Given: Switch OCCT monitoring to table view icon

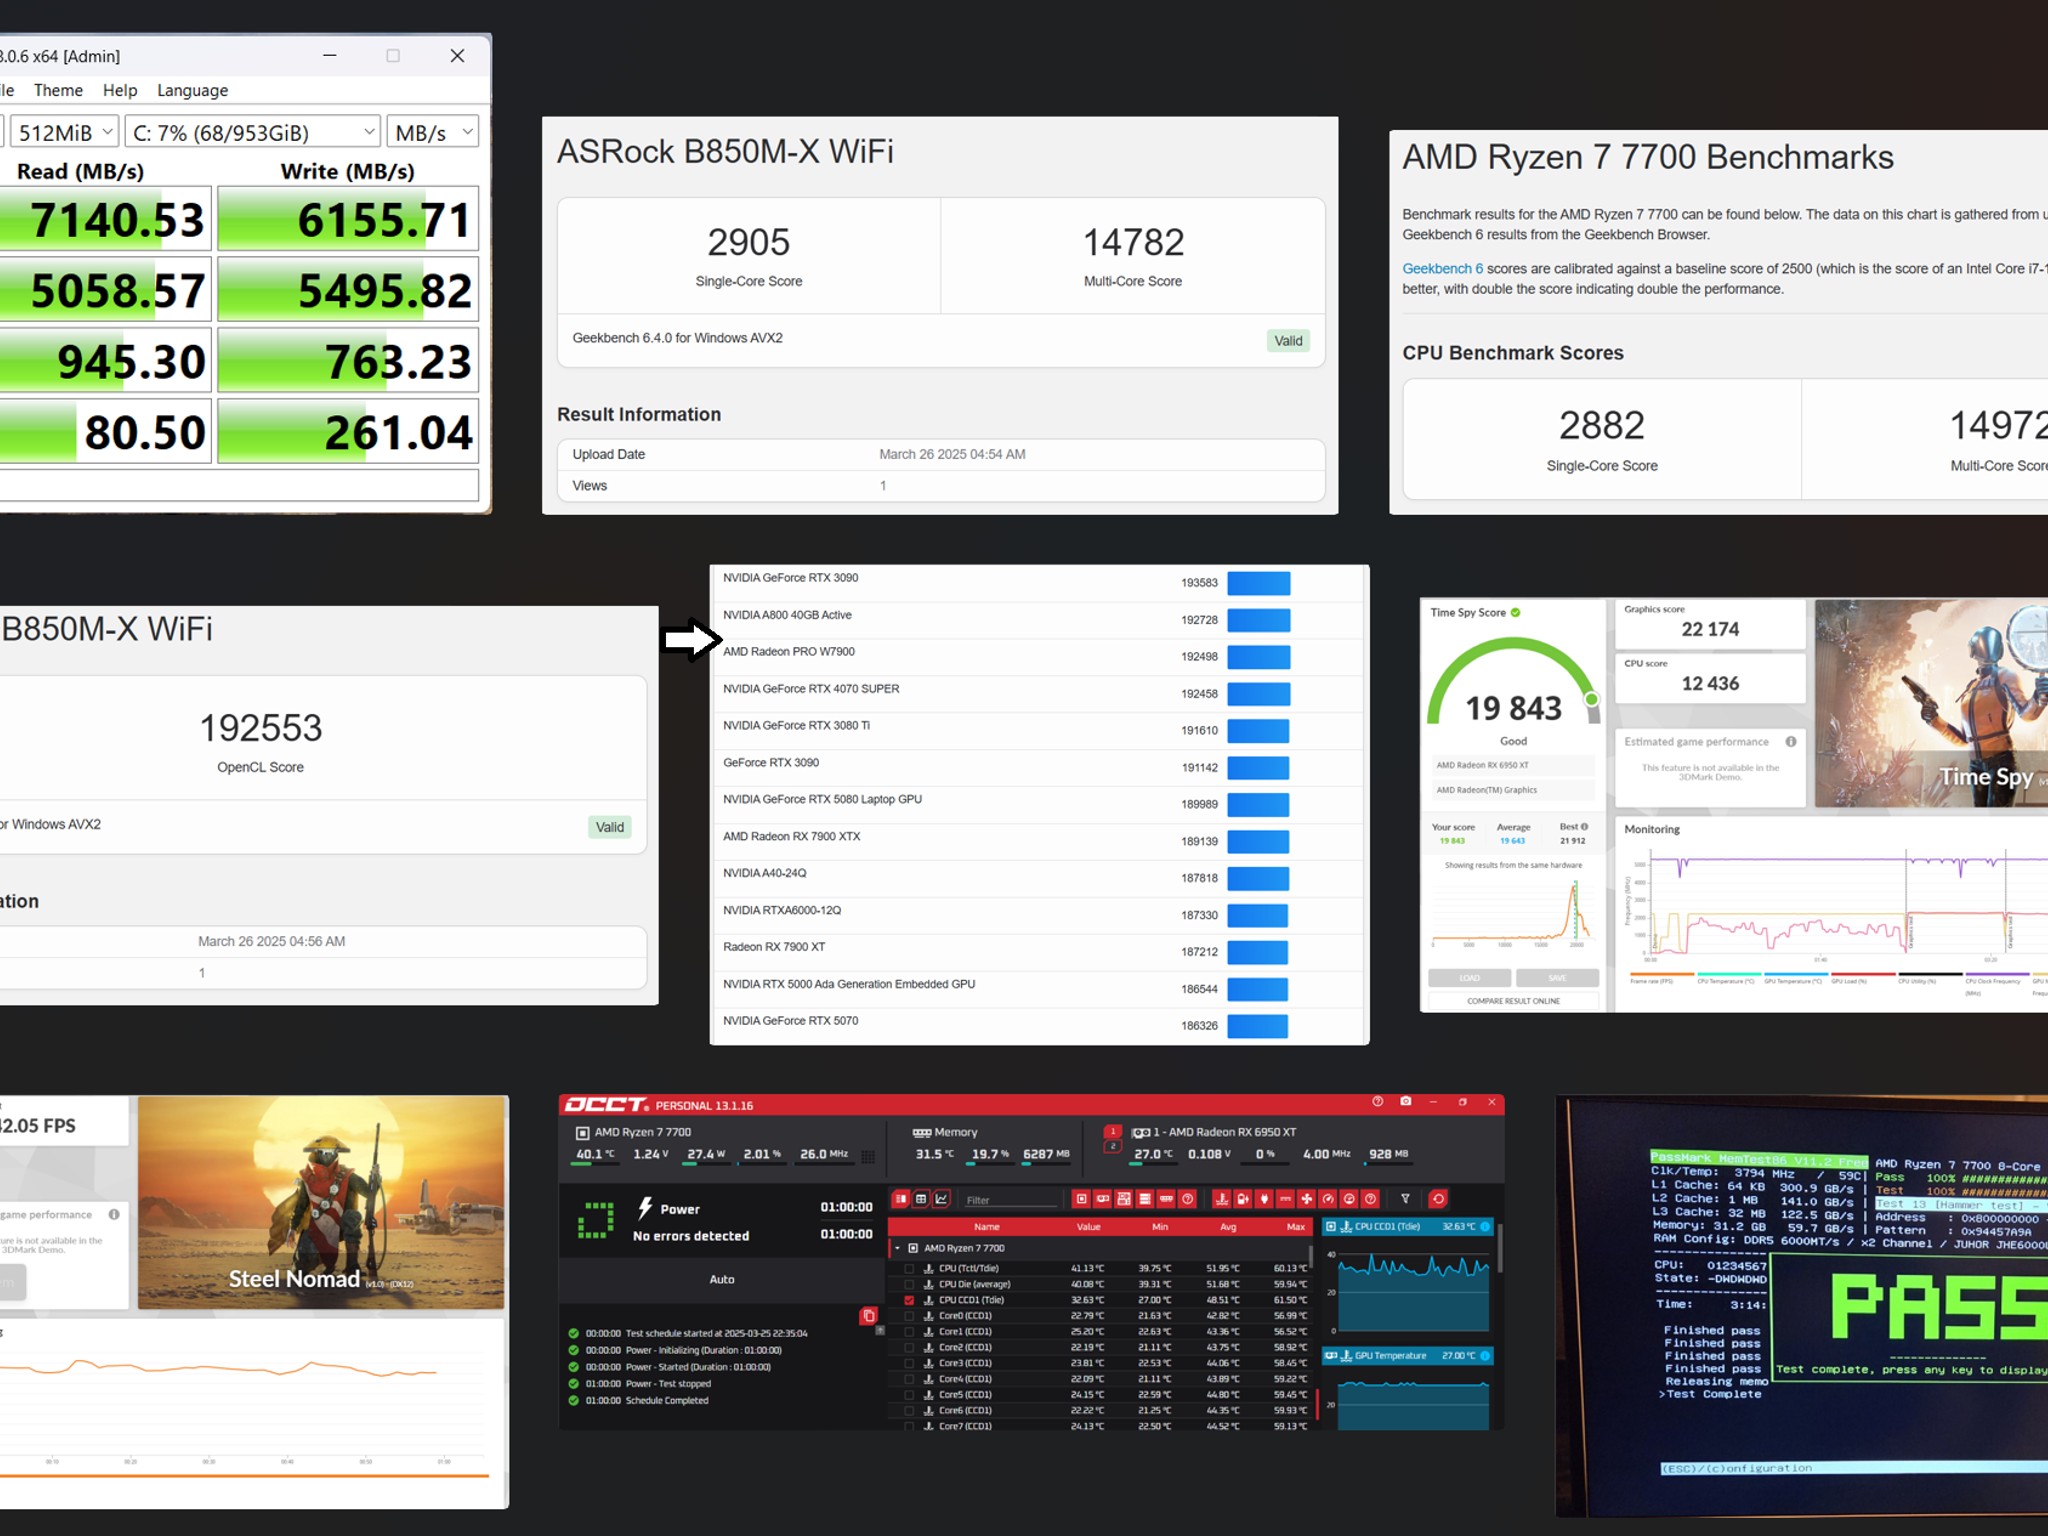Looking at the screenshot, I should 921,1199.
